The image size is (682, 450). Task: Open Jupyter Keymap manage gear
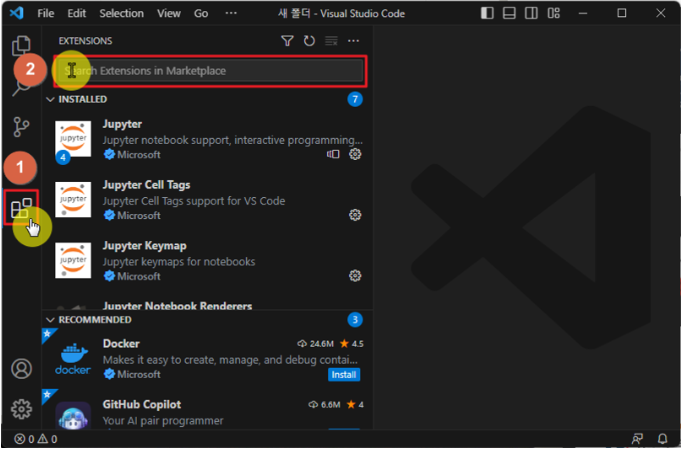356,276
